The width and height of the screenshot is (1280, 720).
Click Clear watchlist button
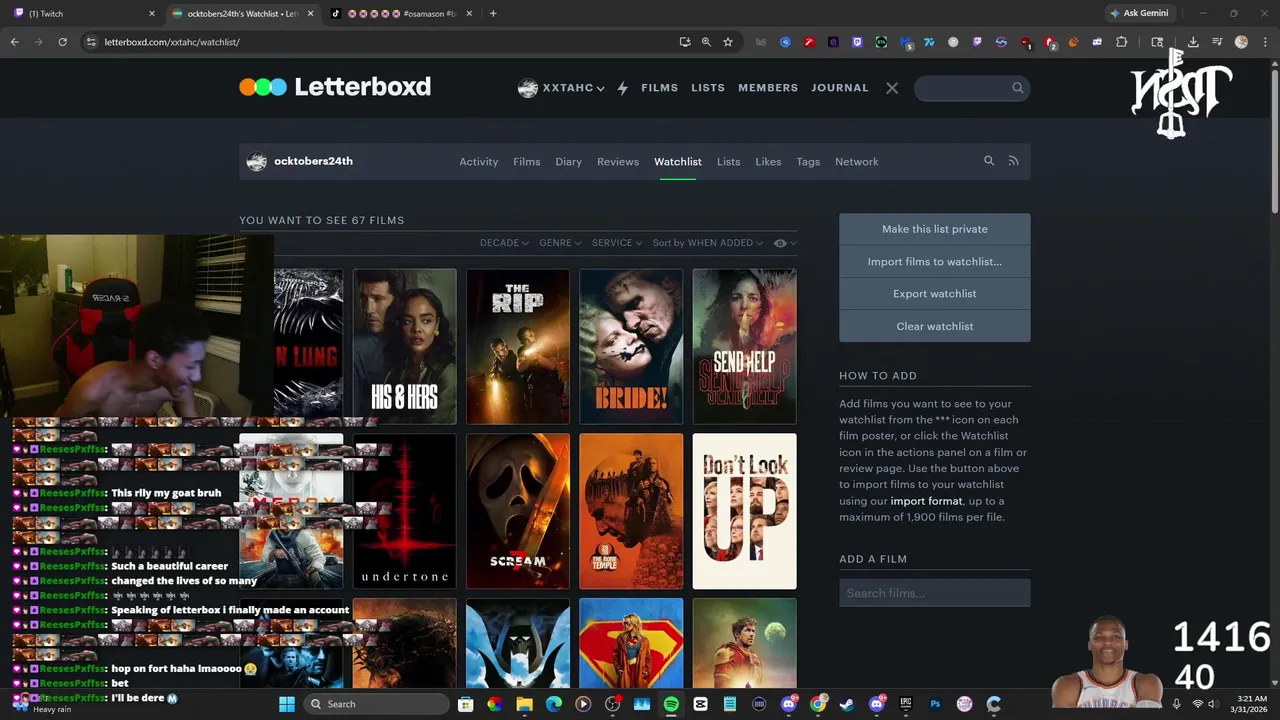(935, 326)
